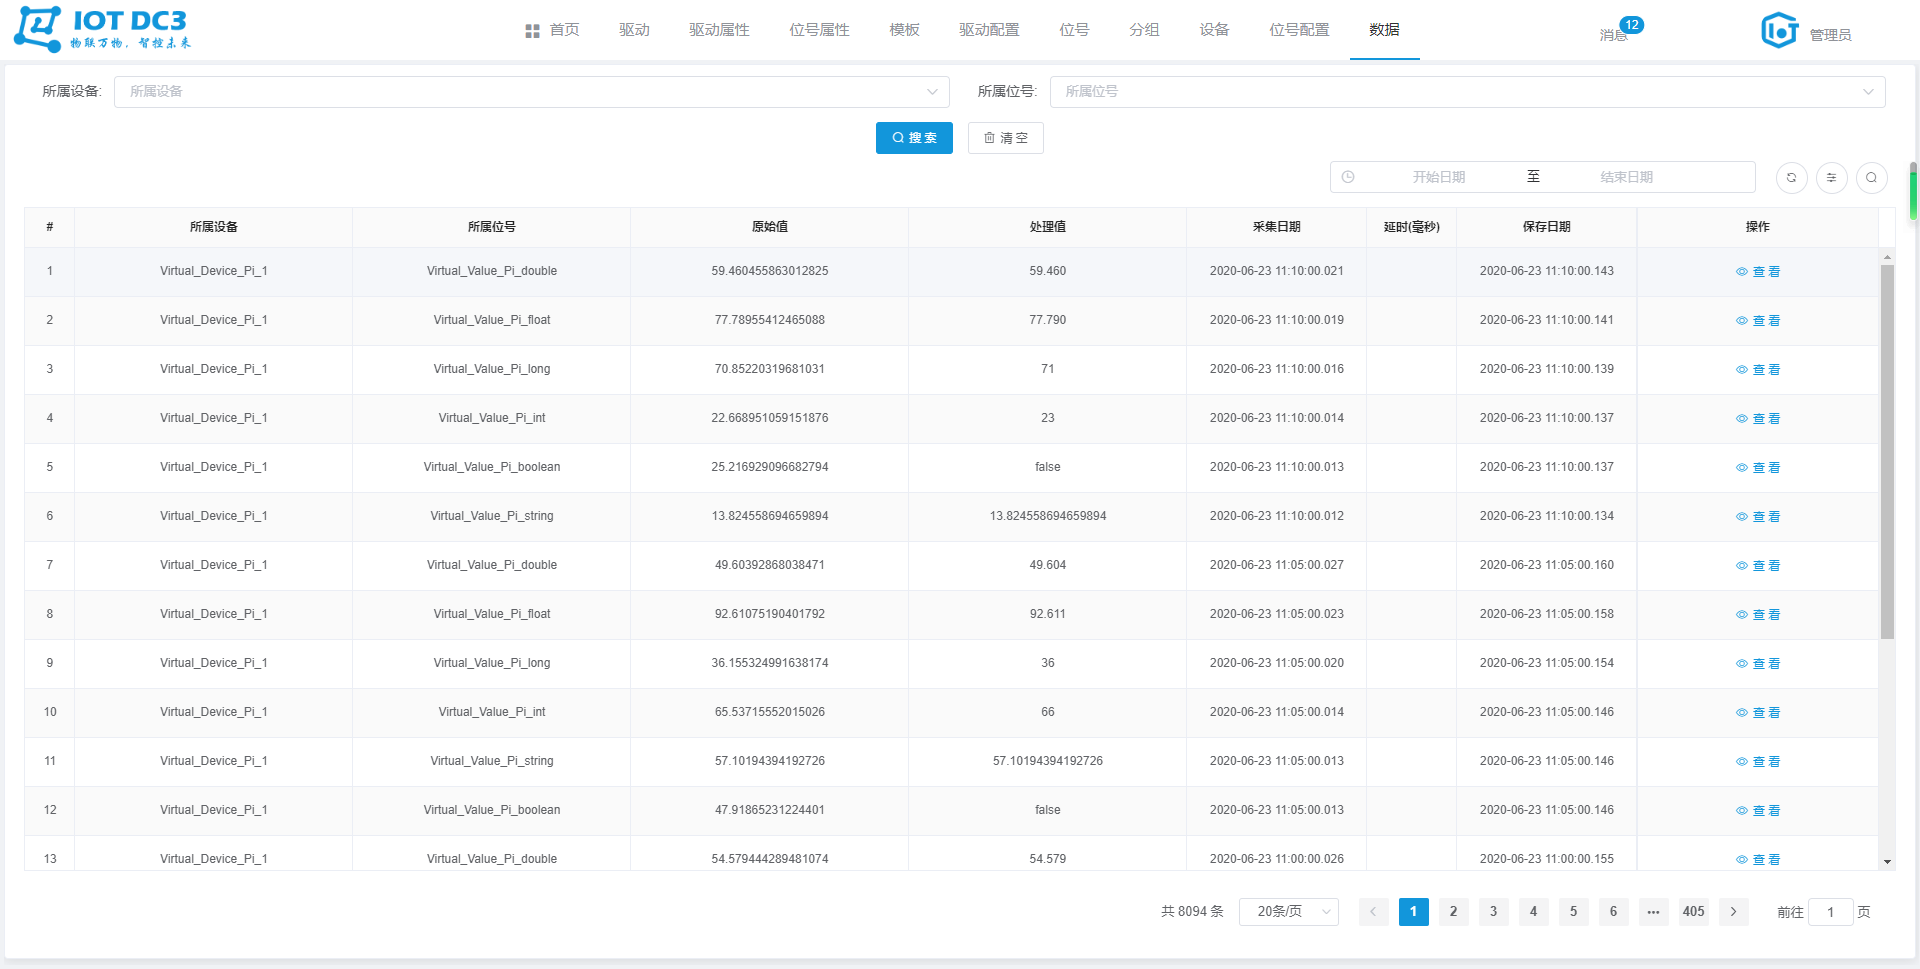This screenshot has width=1920, height=969.
Task: Click the round search icon button
Action: 1871,178
